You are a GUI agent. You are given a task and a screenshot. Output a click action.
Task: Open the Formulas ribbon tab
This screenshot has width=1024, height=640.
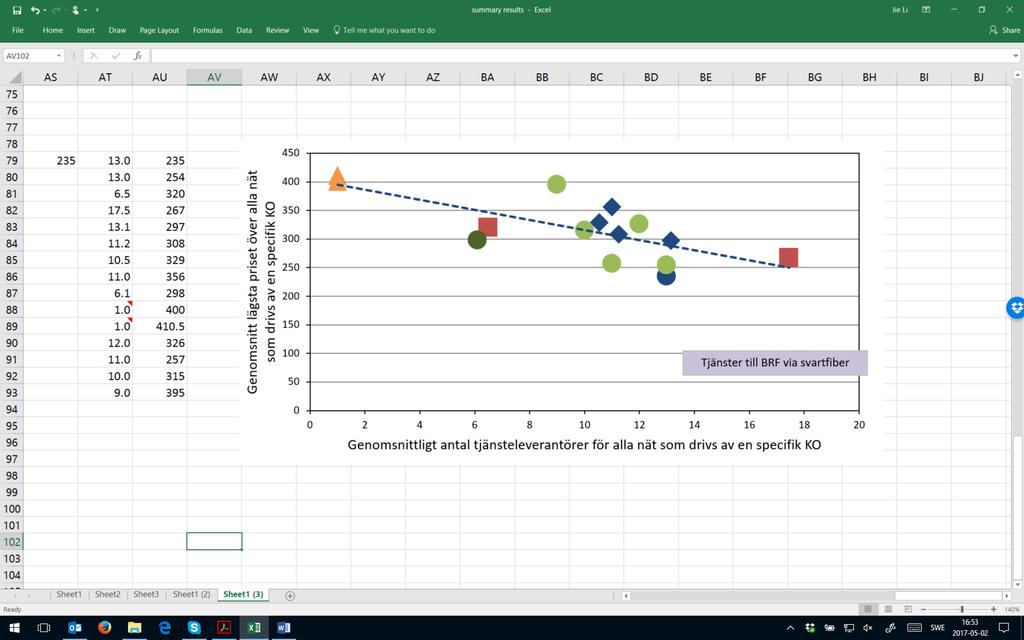pyautogui.click(x=208, y=30)
